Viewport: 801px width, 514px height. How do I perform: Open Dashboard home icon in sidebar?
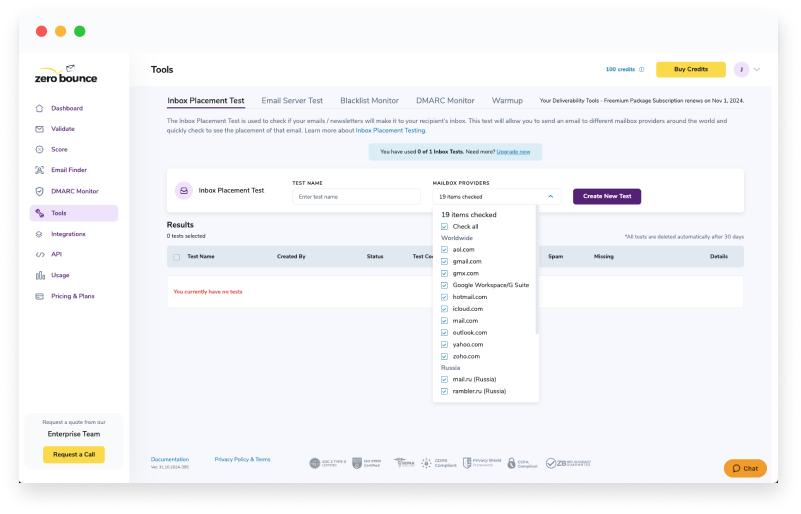[39, 108]
